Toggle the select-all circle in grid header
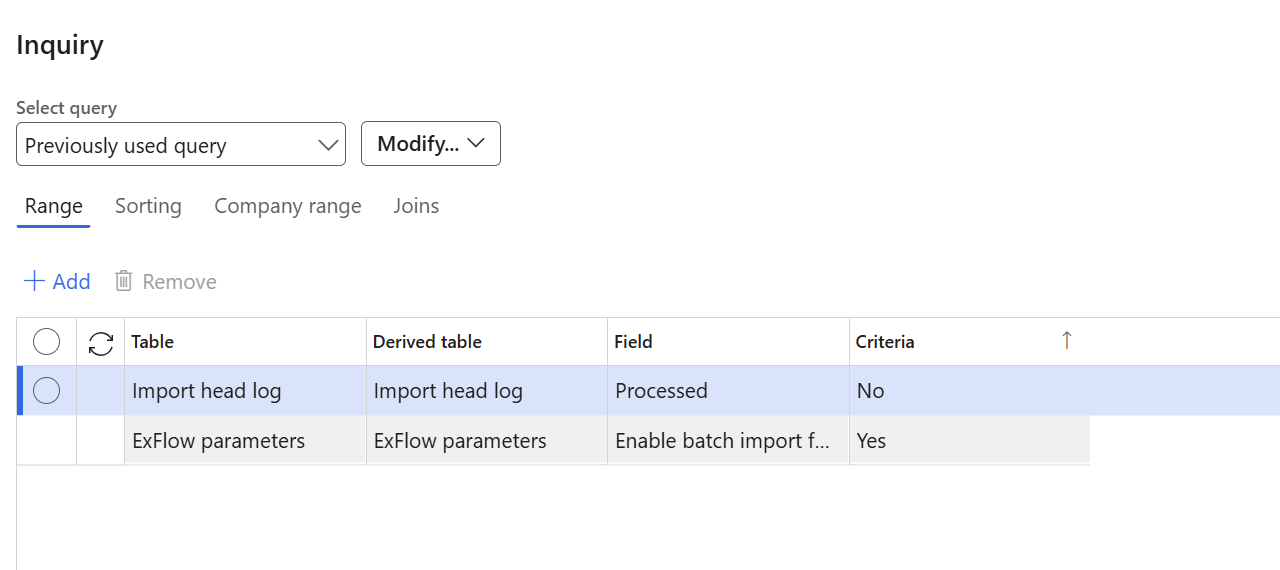This screenshot has height=570, width=1280. point(47,342)
